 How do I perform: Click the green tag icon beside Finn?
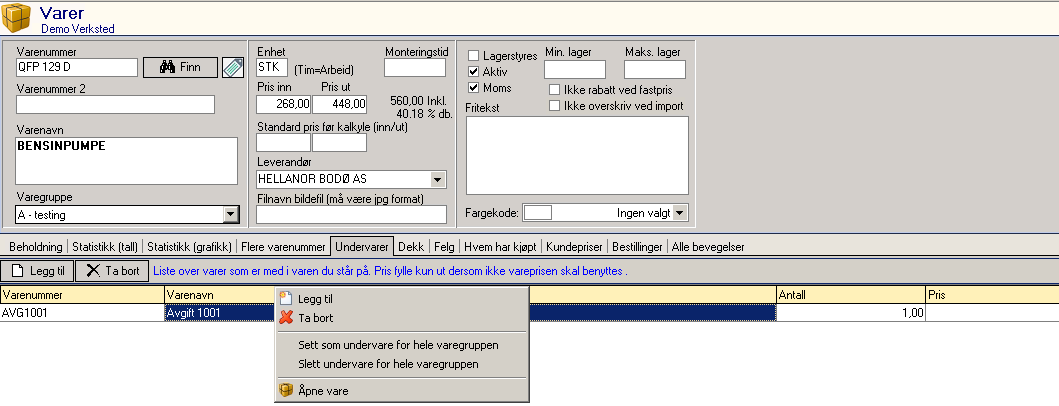[x=233, y=68]
